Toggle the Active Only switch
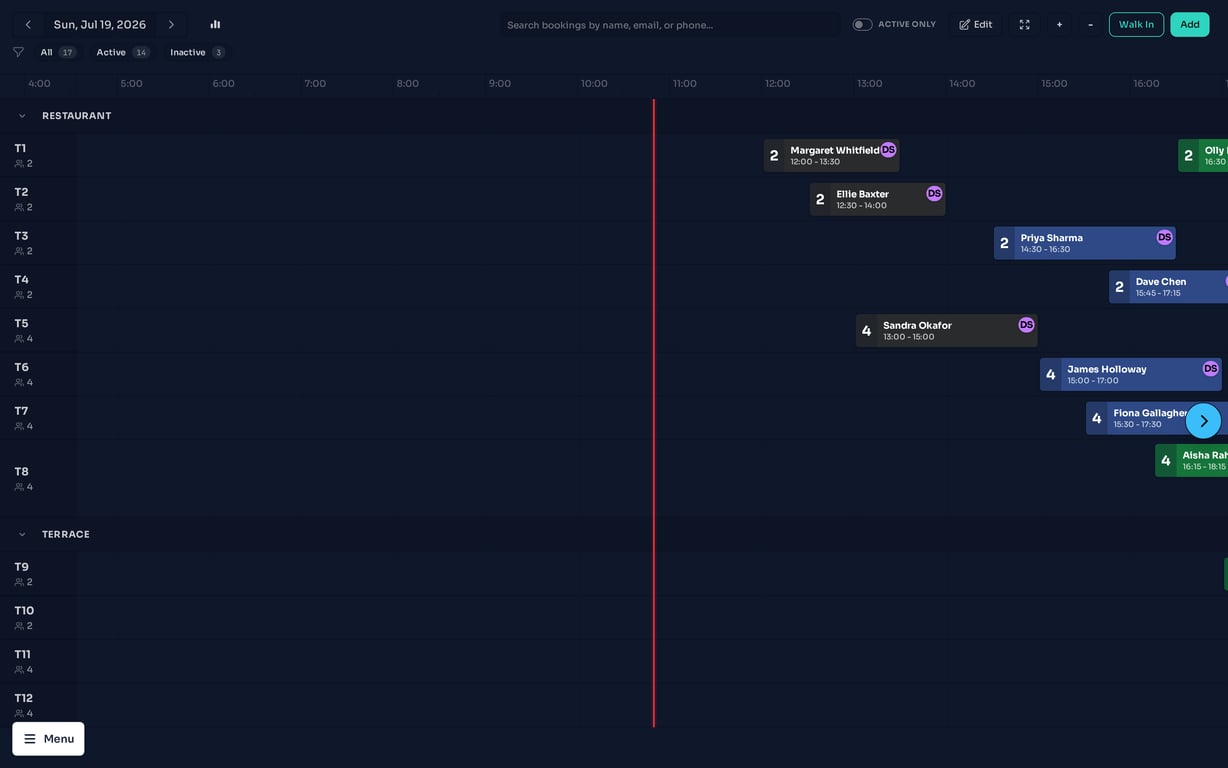Image resolution: width=1228 pixels, height=768 pixels. click(862, 25)
